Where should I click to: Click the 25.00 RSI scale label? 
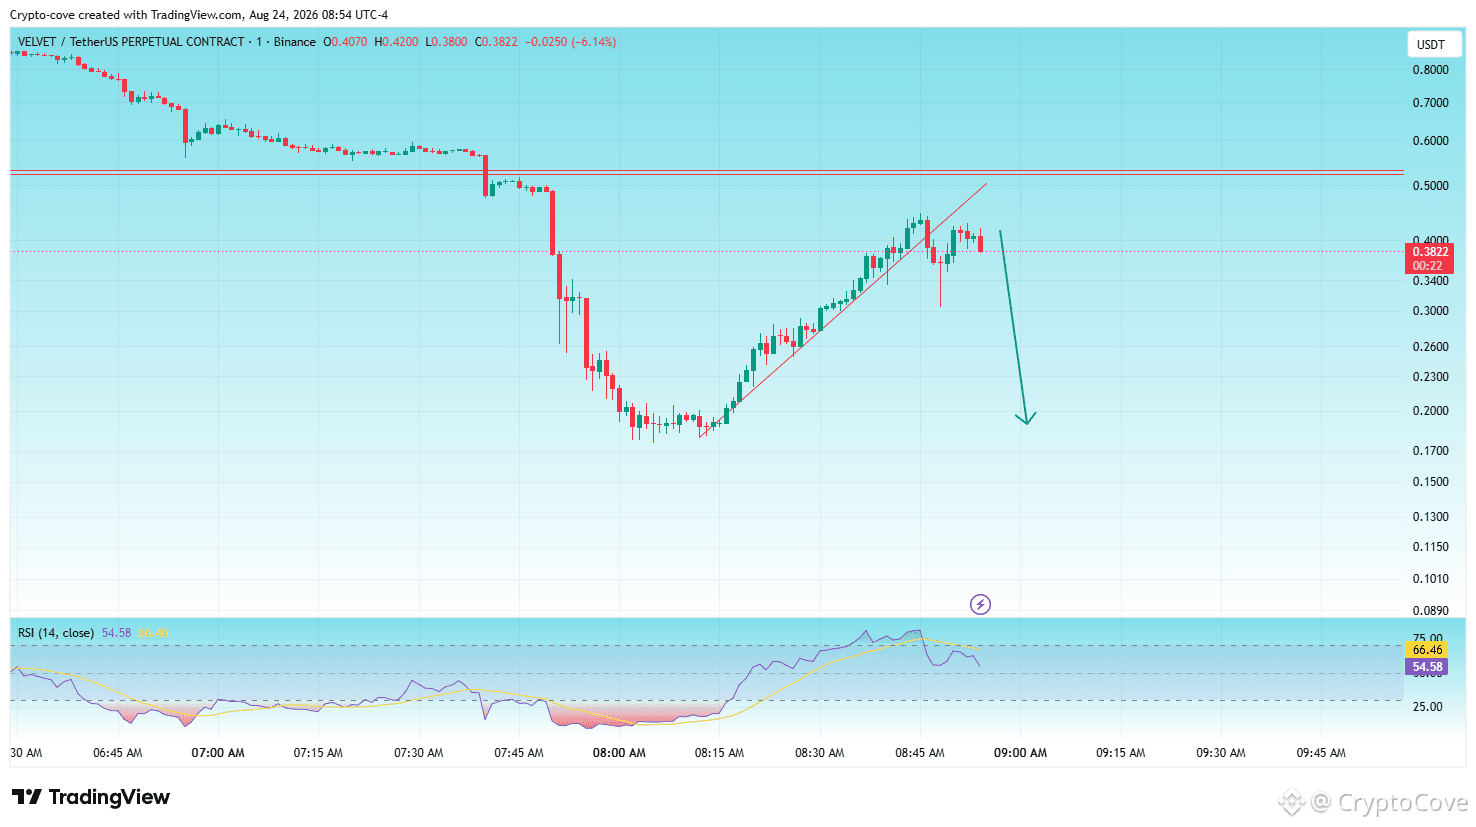[1427, 707]
